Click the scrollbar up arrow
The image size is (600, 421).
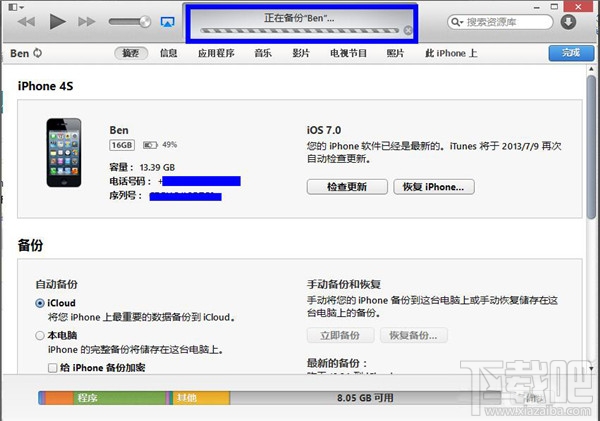[x=591, y=69]
